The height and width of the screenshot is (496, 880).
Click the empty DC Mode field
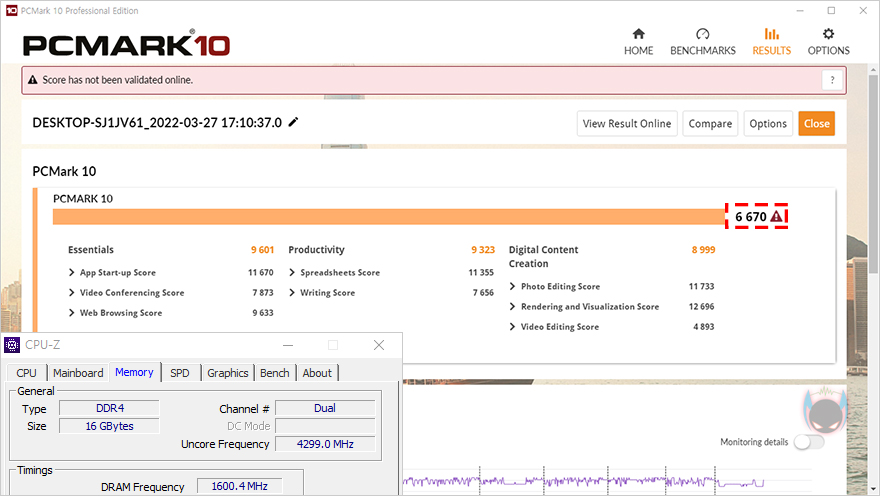click(325, 426)
